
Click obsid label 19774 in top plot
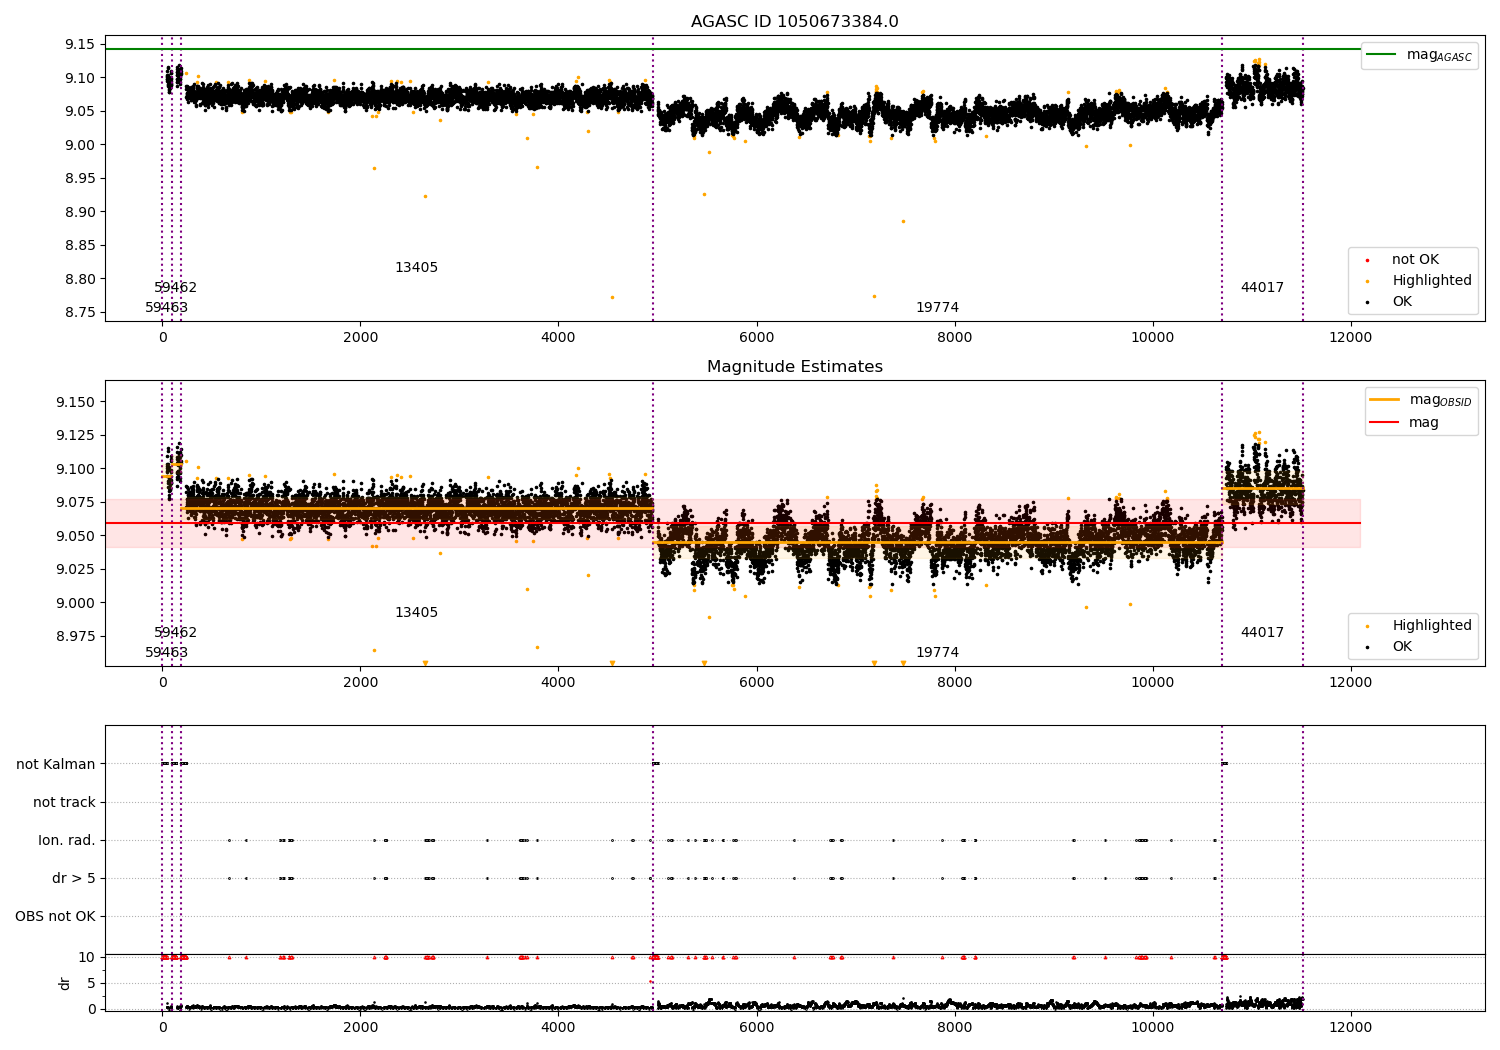[x=937, y=308]
